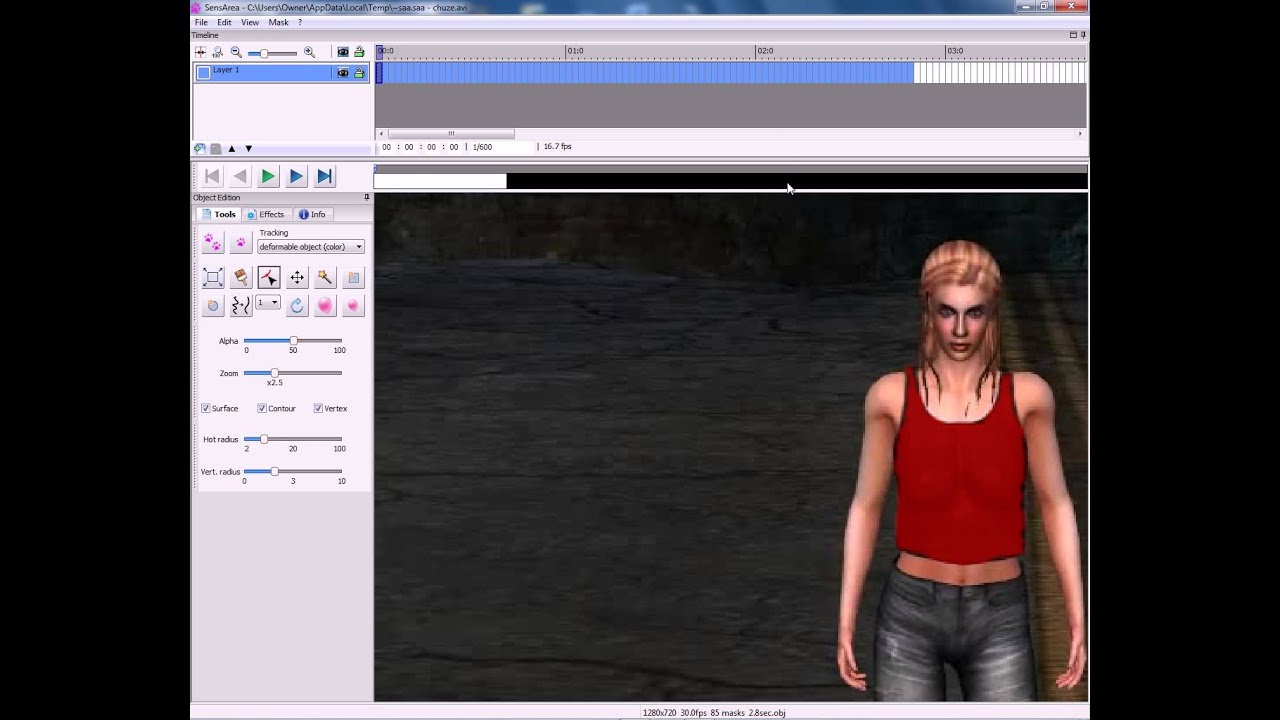Viewport: 1280px width, 720px height.
Task: Click the squiggly-lines smooth contour tool
Action: tap(240, 306)
